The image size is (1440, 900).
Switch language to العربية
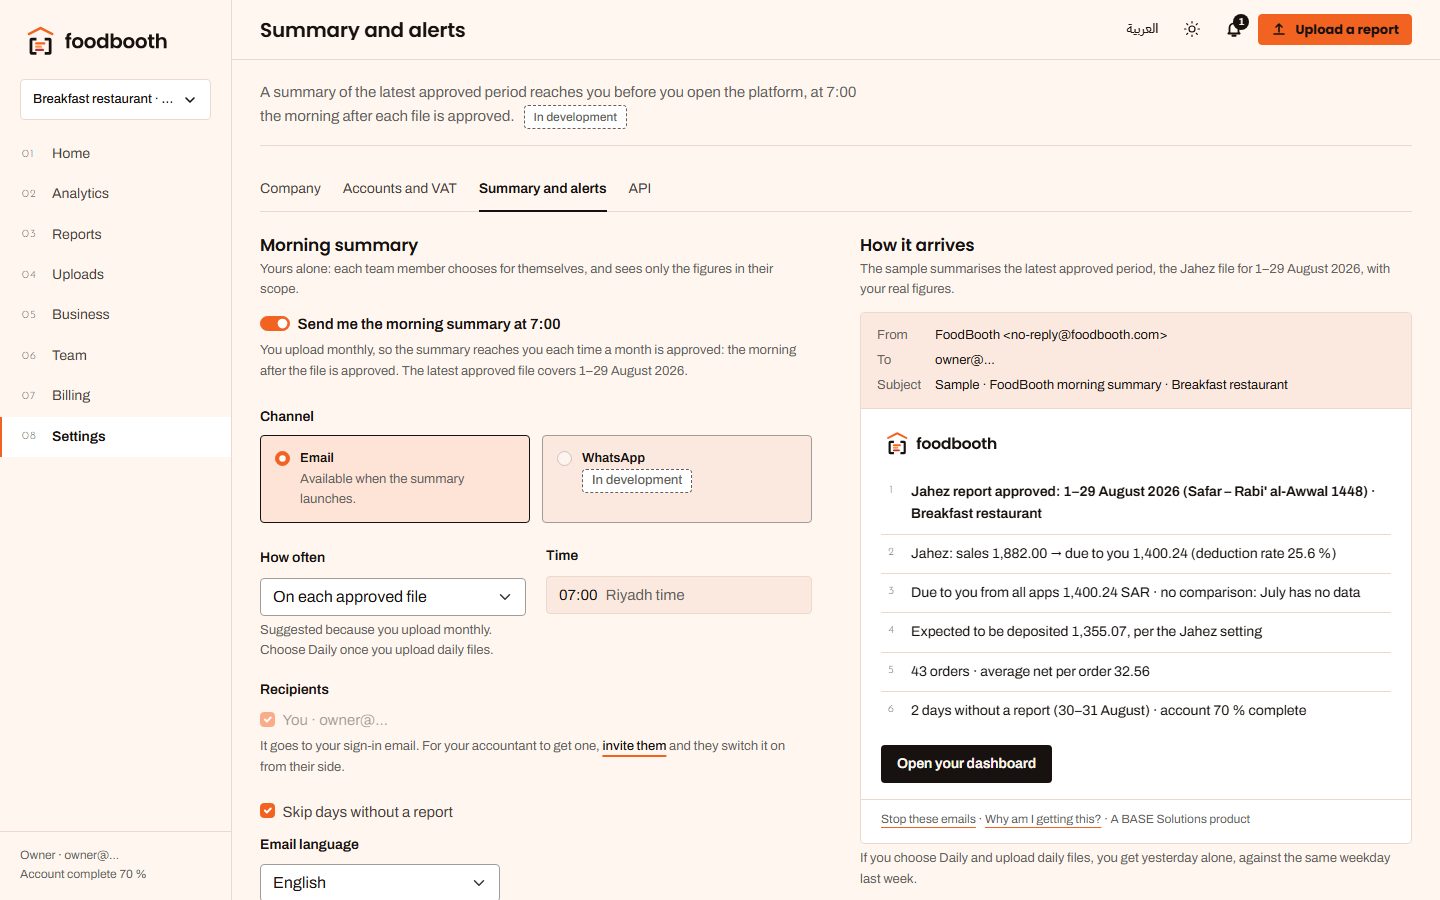(x=1142, y=29)
